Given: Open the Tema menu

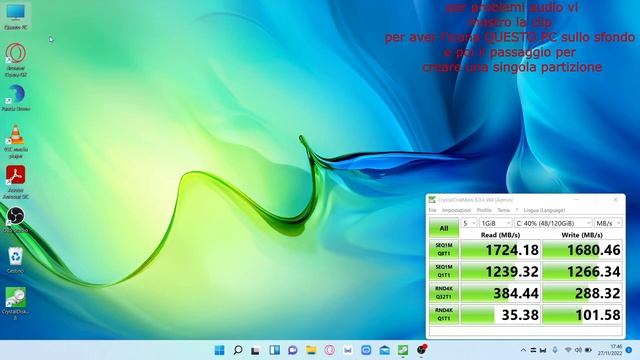Looking at the screenshot, I should pos(503,210).
